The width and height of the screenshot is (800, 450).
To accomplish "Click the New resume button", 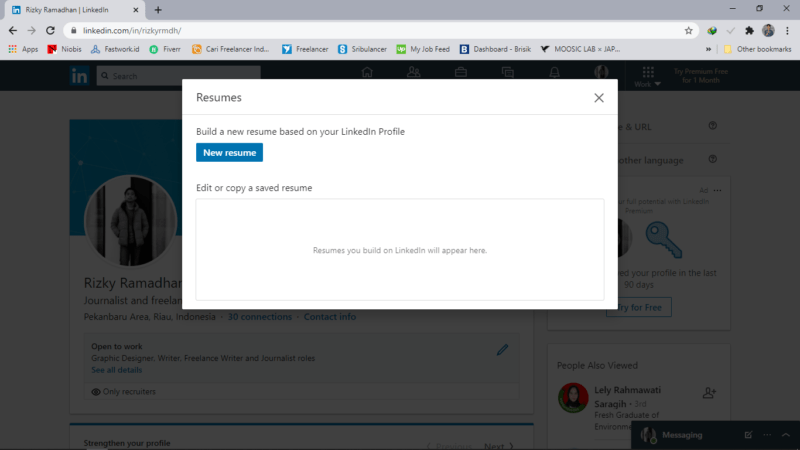I will 229,153.
